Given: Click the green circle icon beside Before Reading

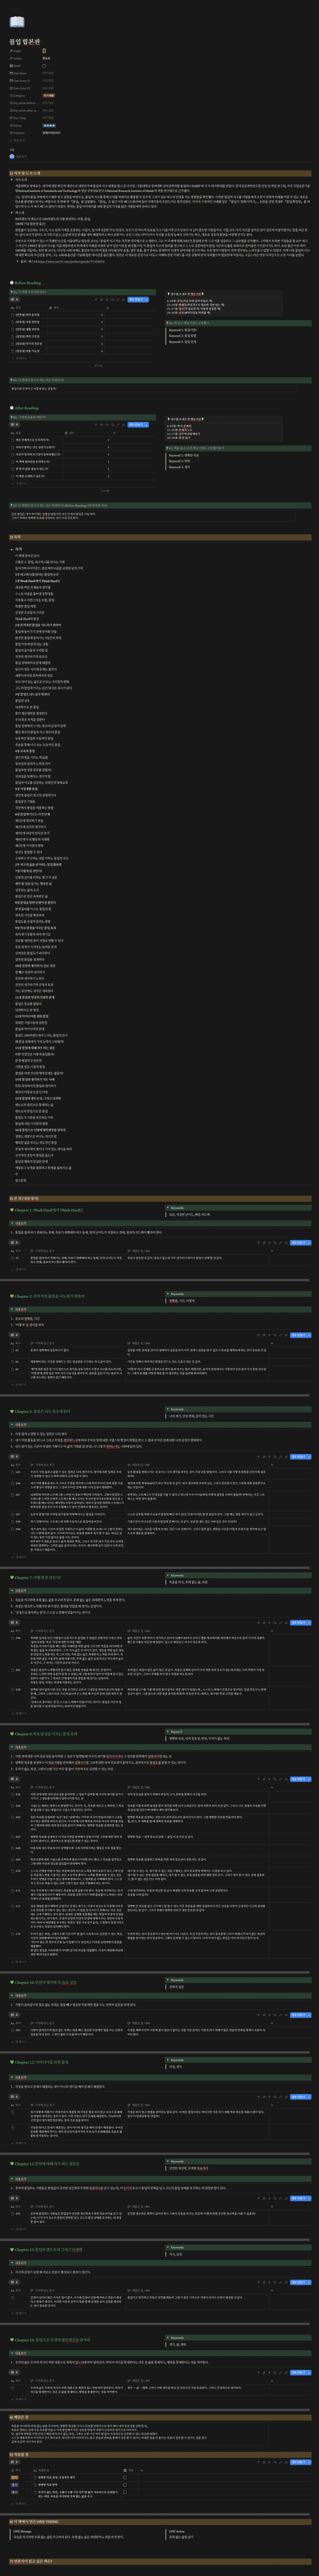Looking at the screenshot, I should point(11,283).
